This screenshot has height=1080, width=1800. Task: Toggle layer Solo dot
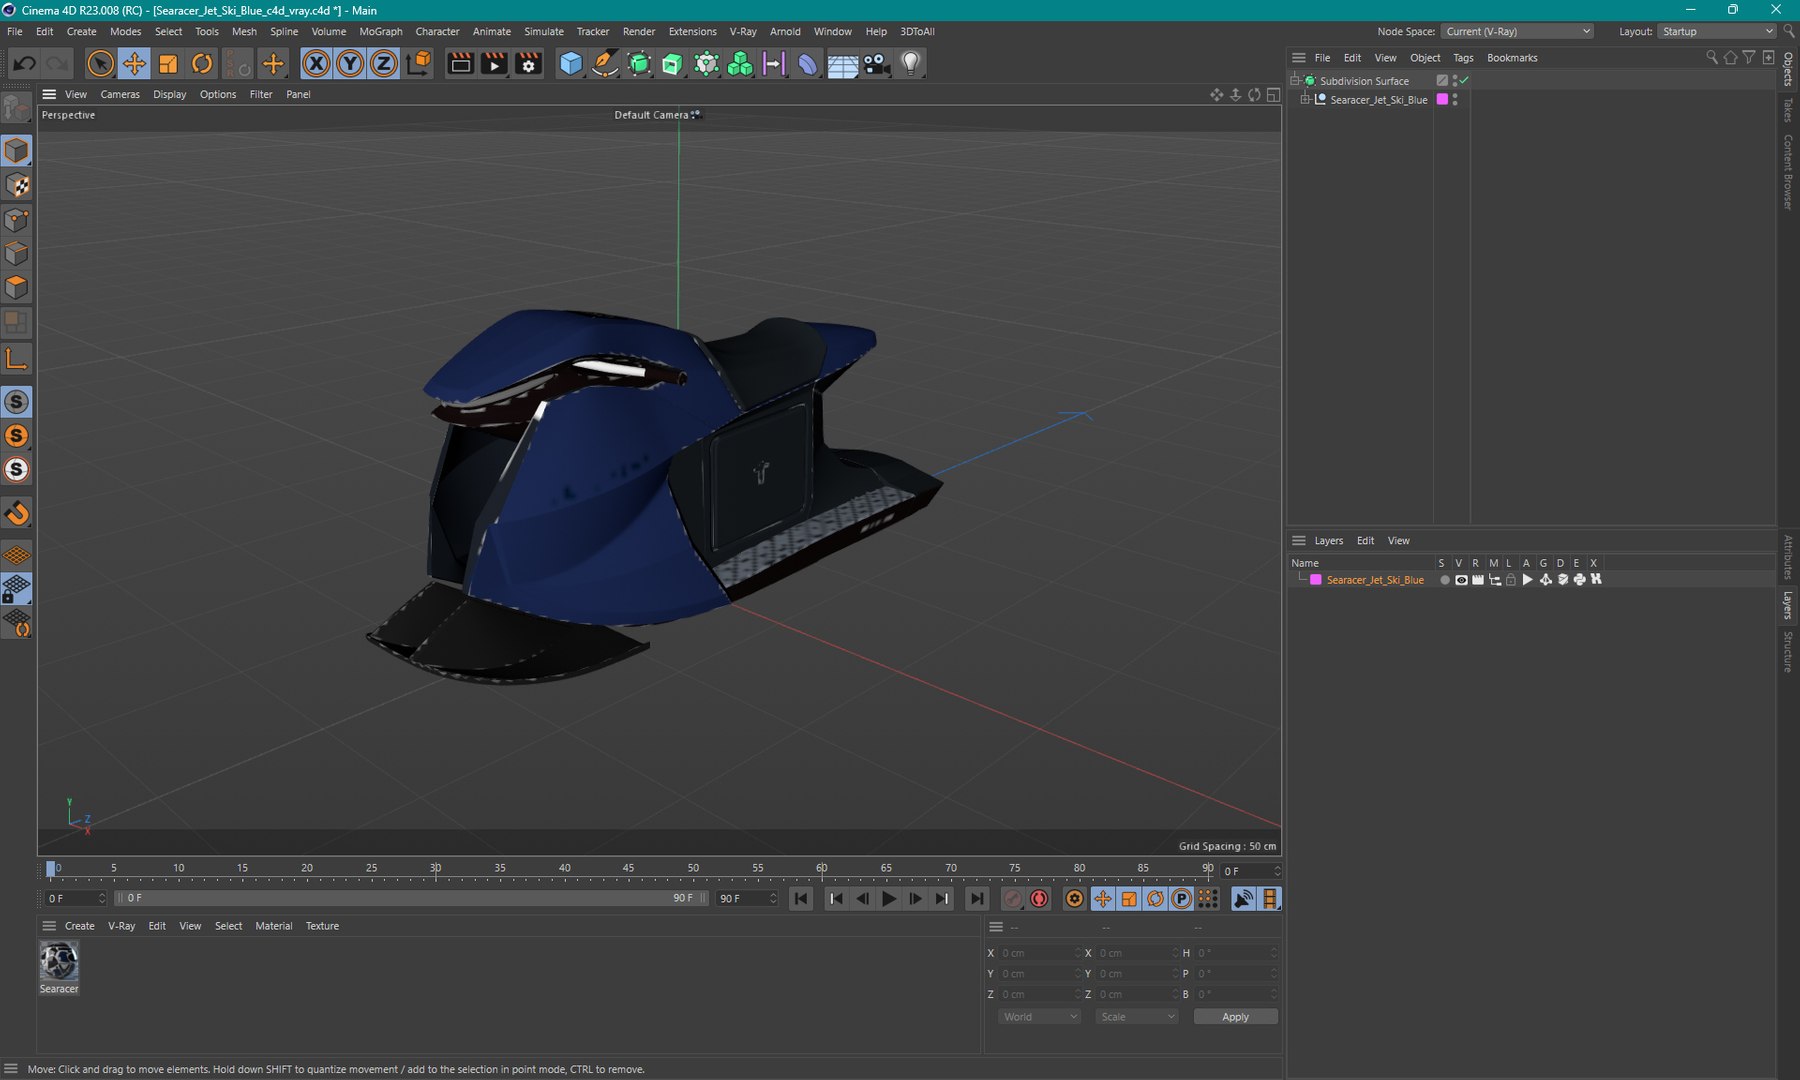coord(1444,580)
